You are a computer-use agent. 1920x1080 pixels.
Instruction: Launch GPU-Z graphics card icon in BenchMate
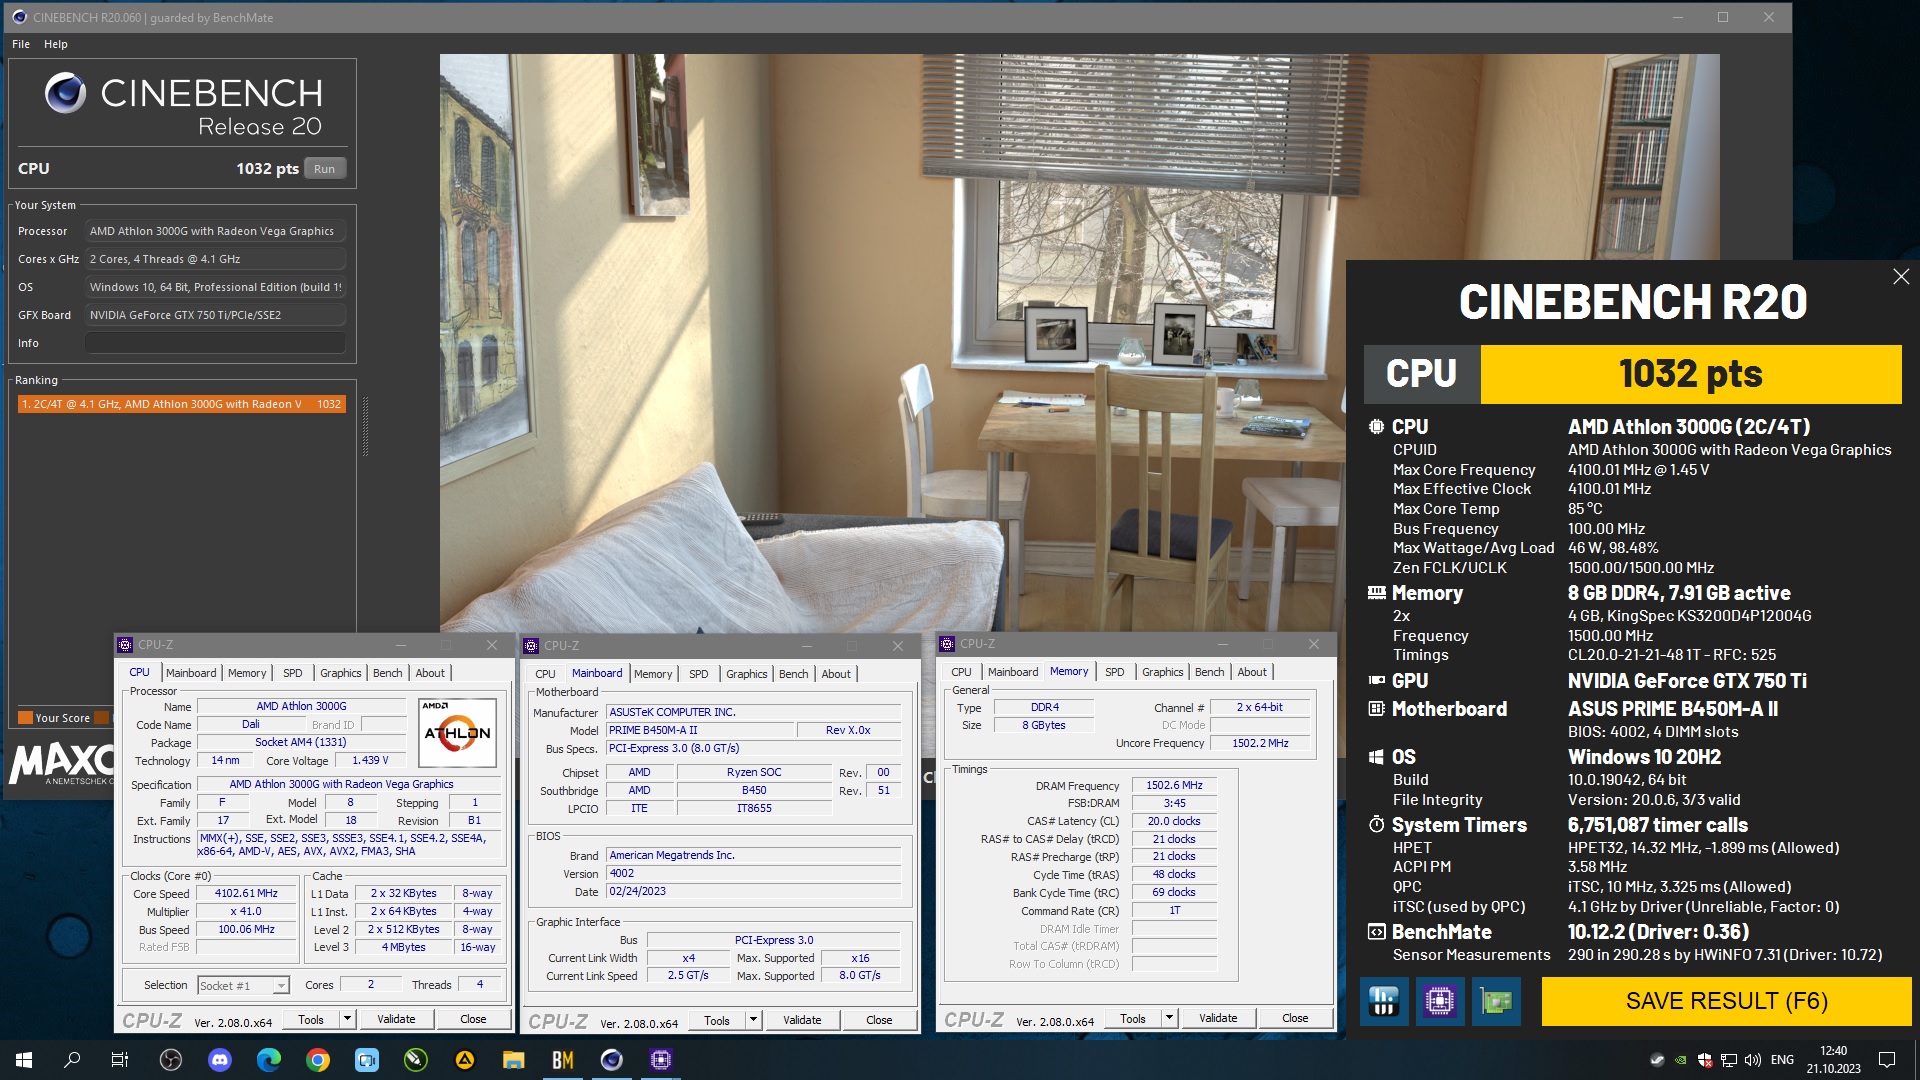[x=1496, y=1001]
